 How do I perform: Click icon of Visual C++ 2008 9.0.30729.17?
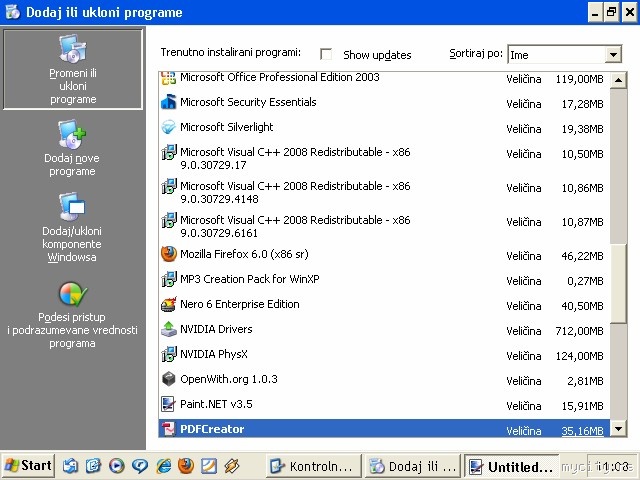click(x=169, y=152)
